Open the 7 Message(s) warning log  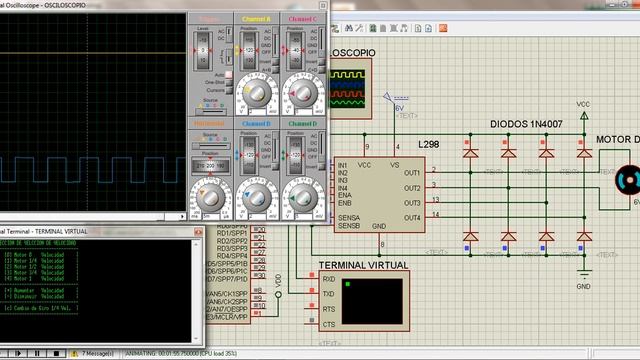click(93, 353)
